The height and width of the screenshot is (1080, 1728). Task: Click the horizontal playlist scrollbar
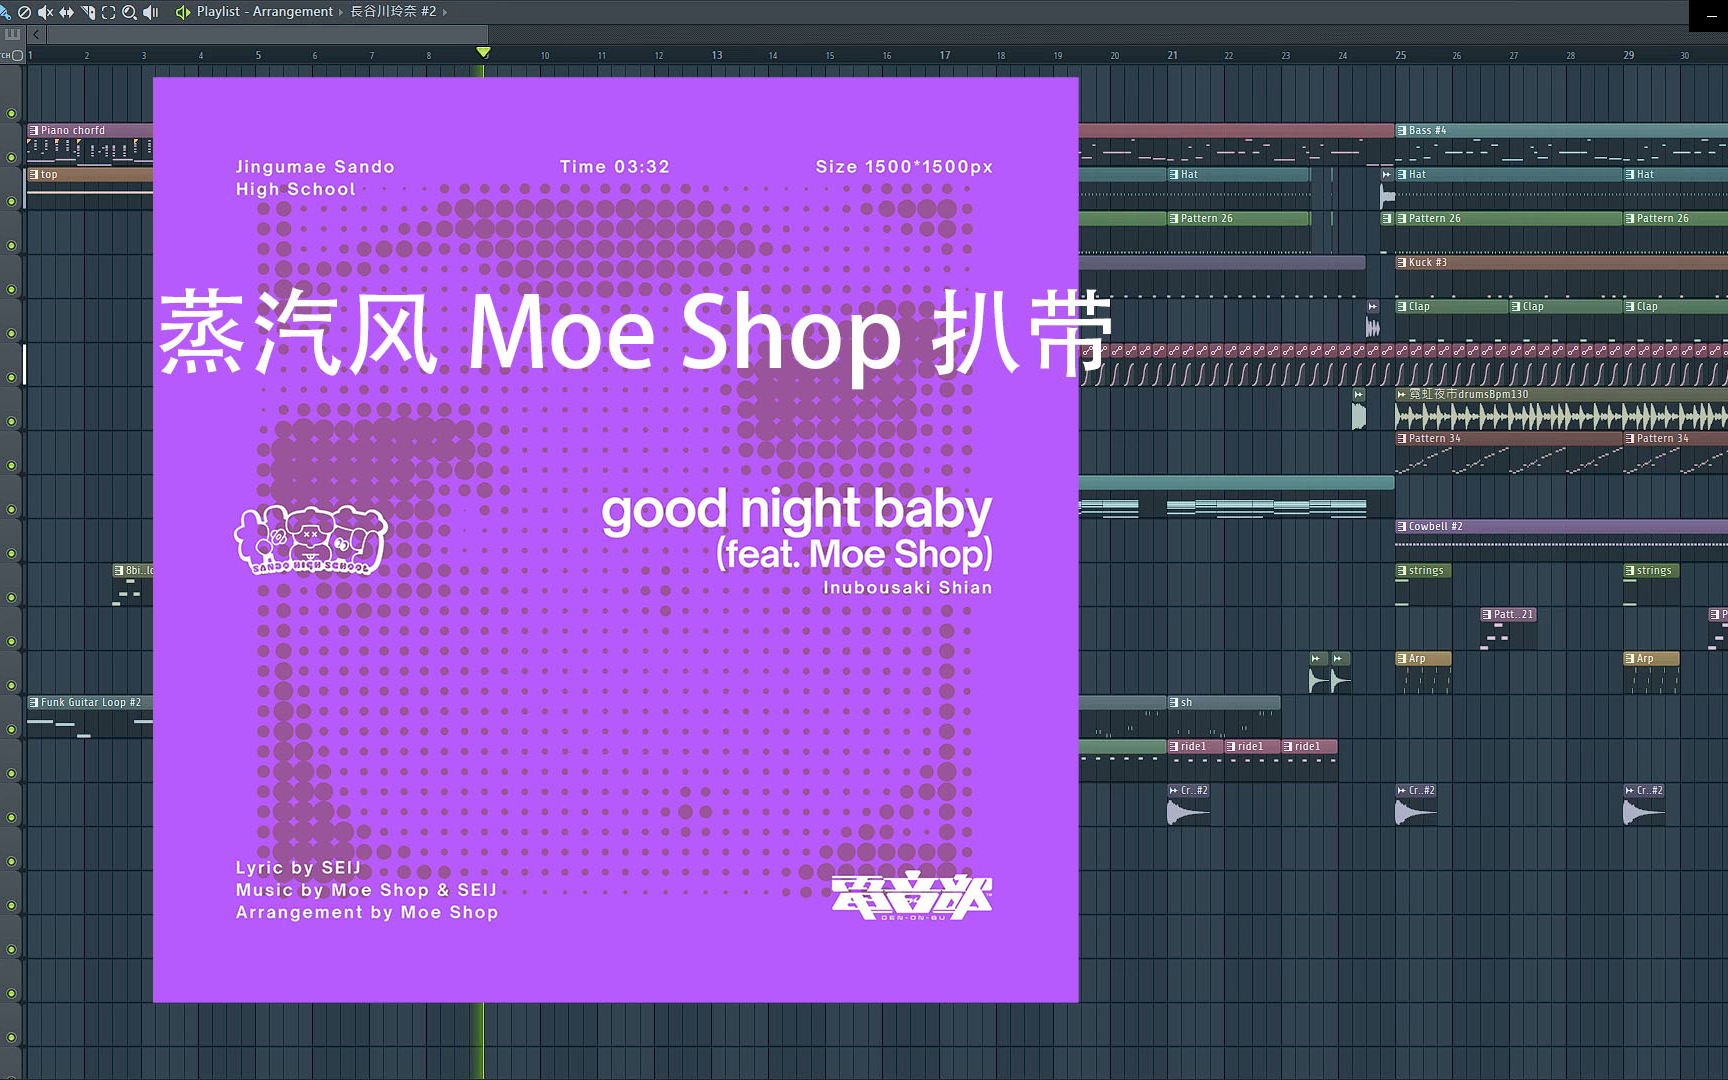click(x=267, y=34)
